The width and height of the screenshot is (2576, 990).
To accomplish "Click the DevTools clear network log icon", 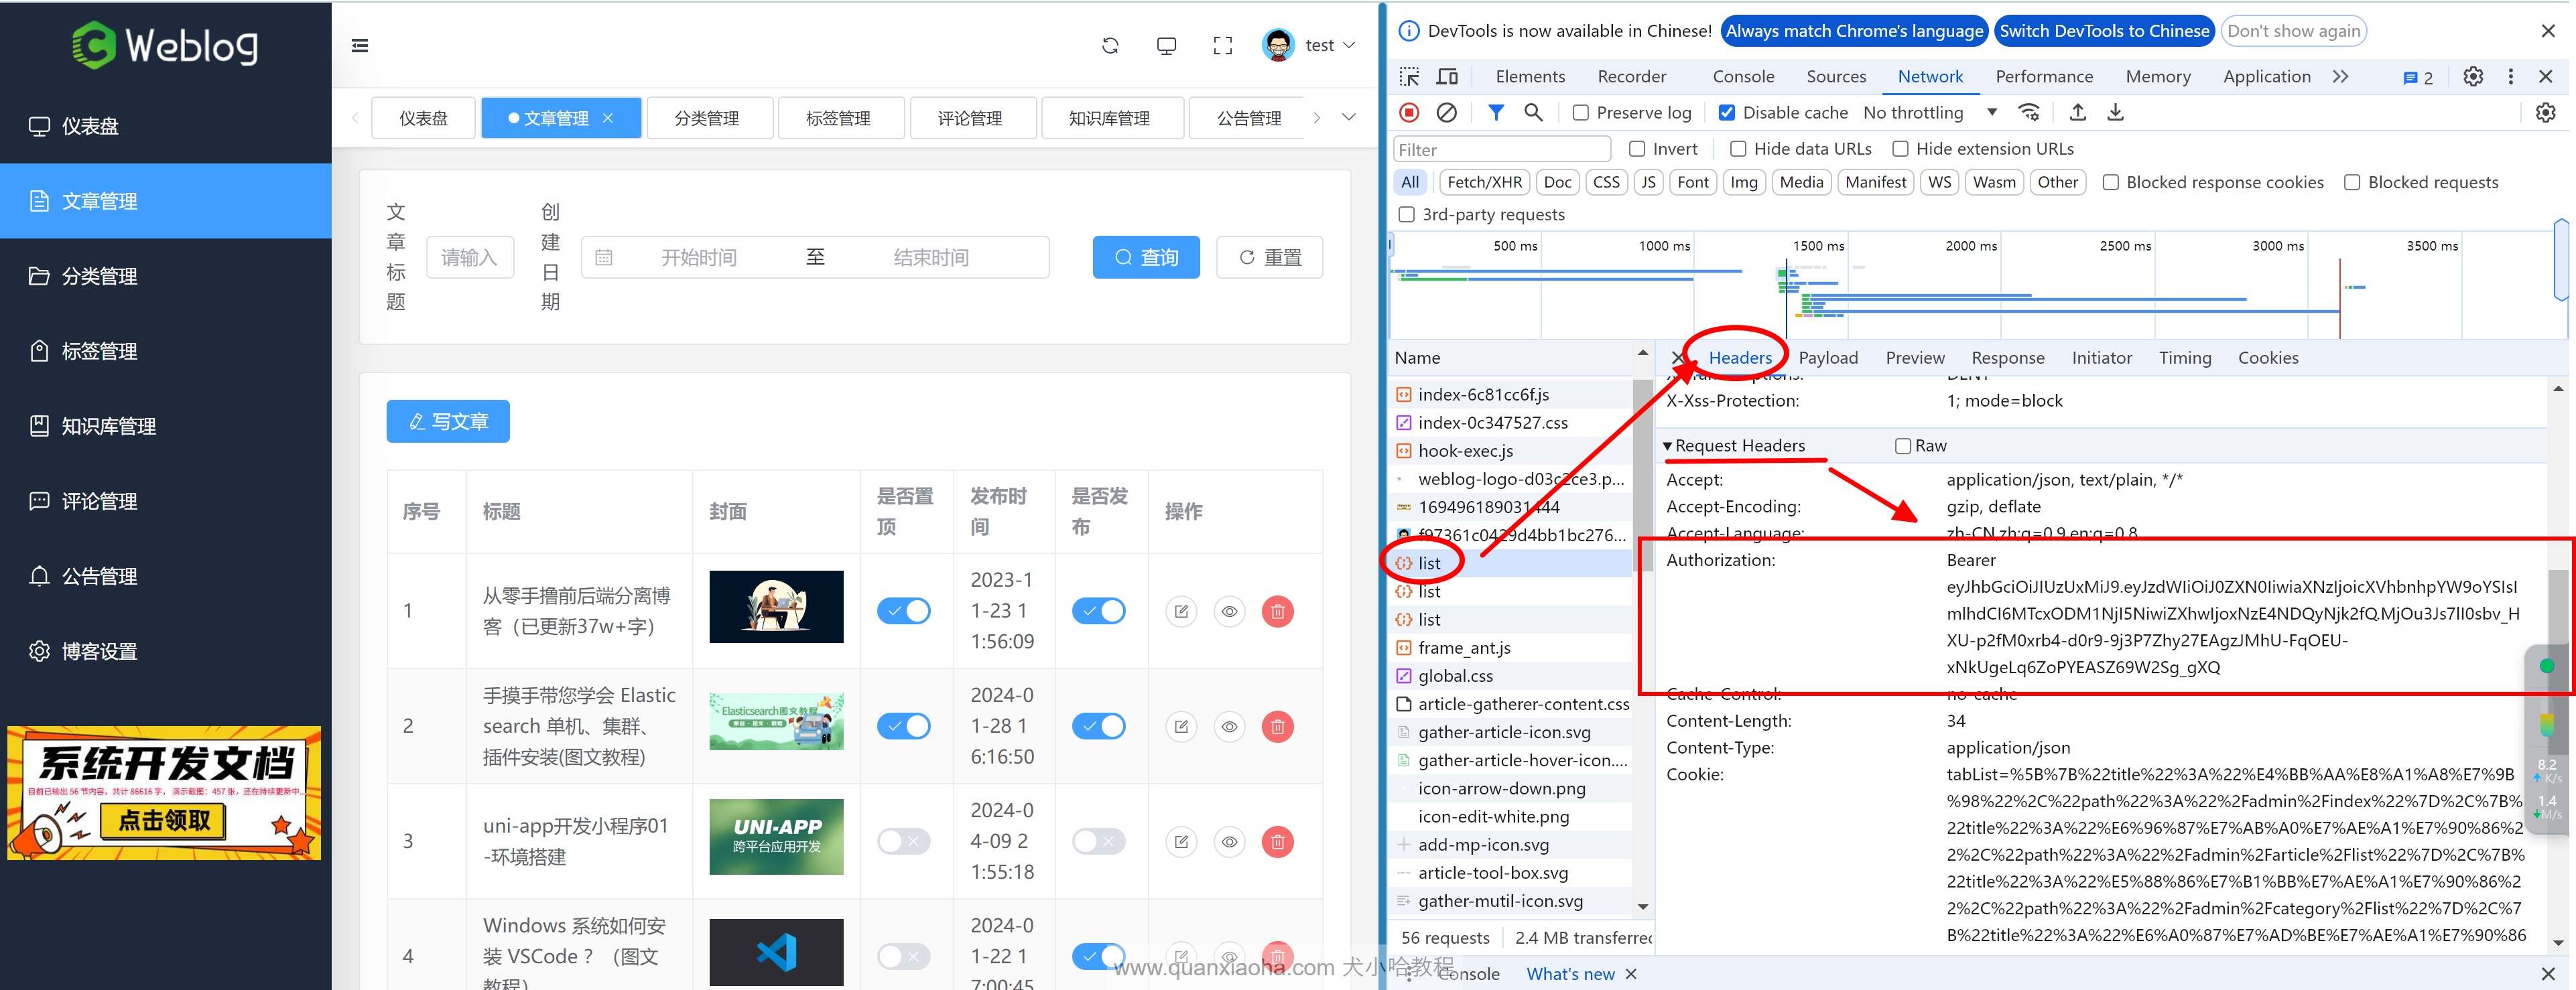I will point(1446,113).
